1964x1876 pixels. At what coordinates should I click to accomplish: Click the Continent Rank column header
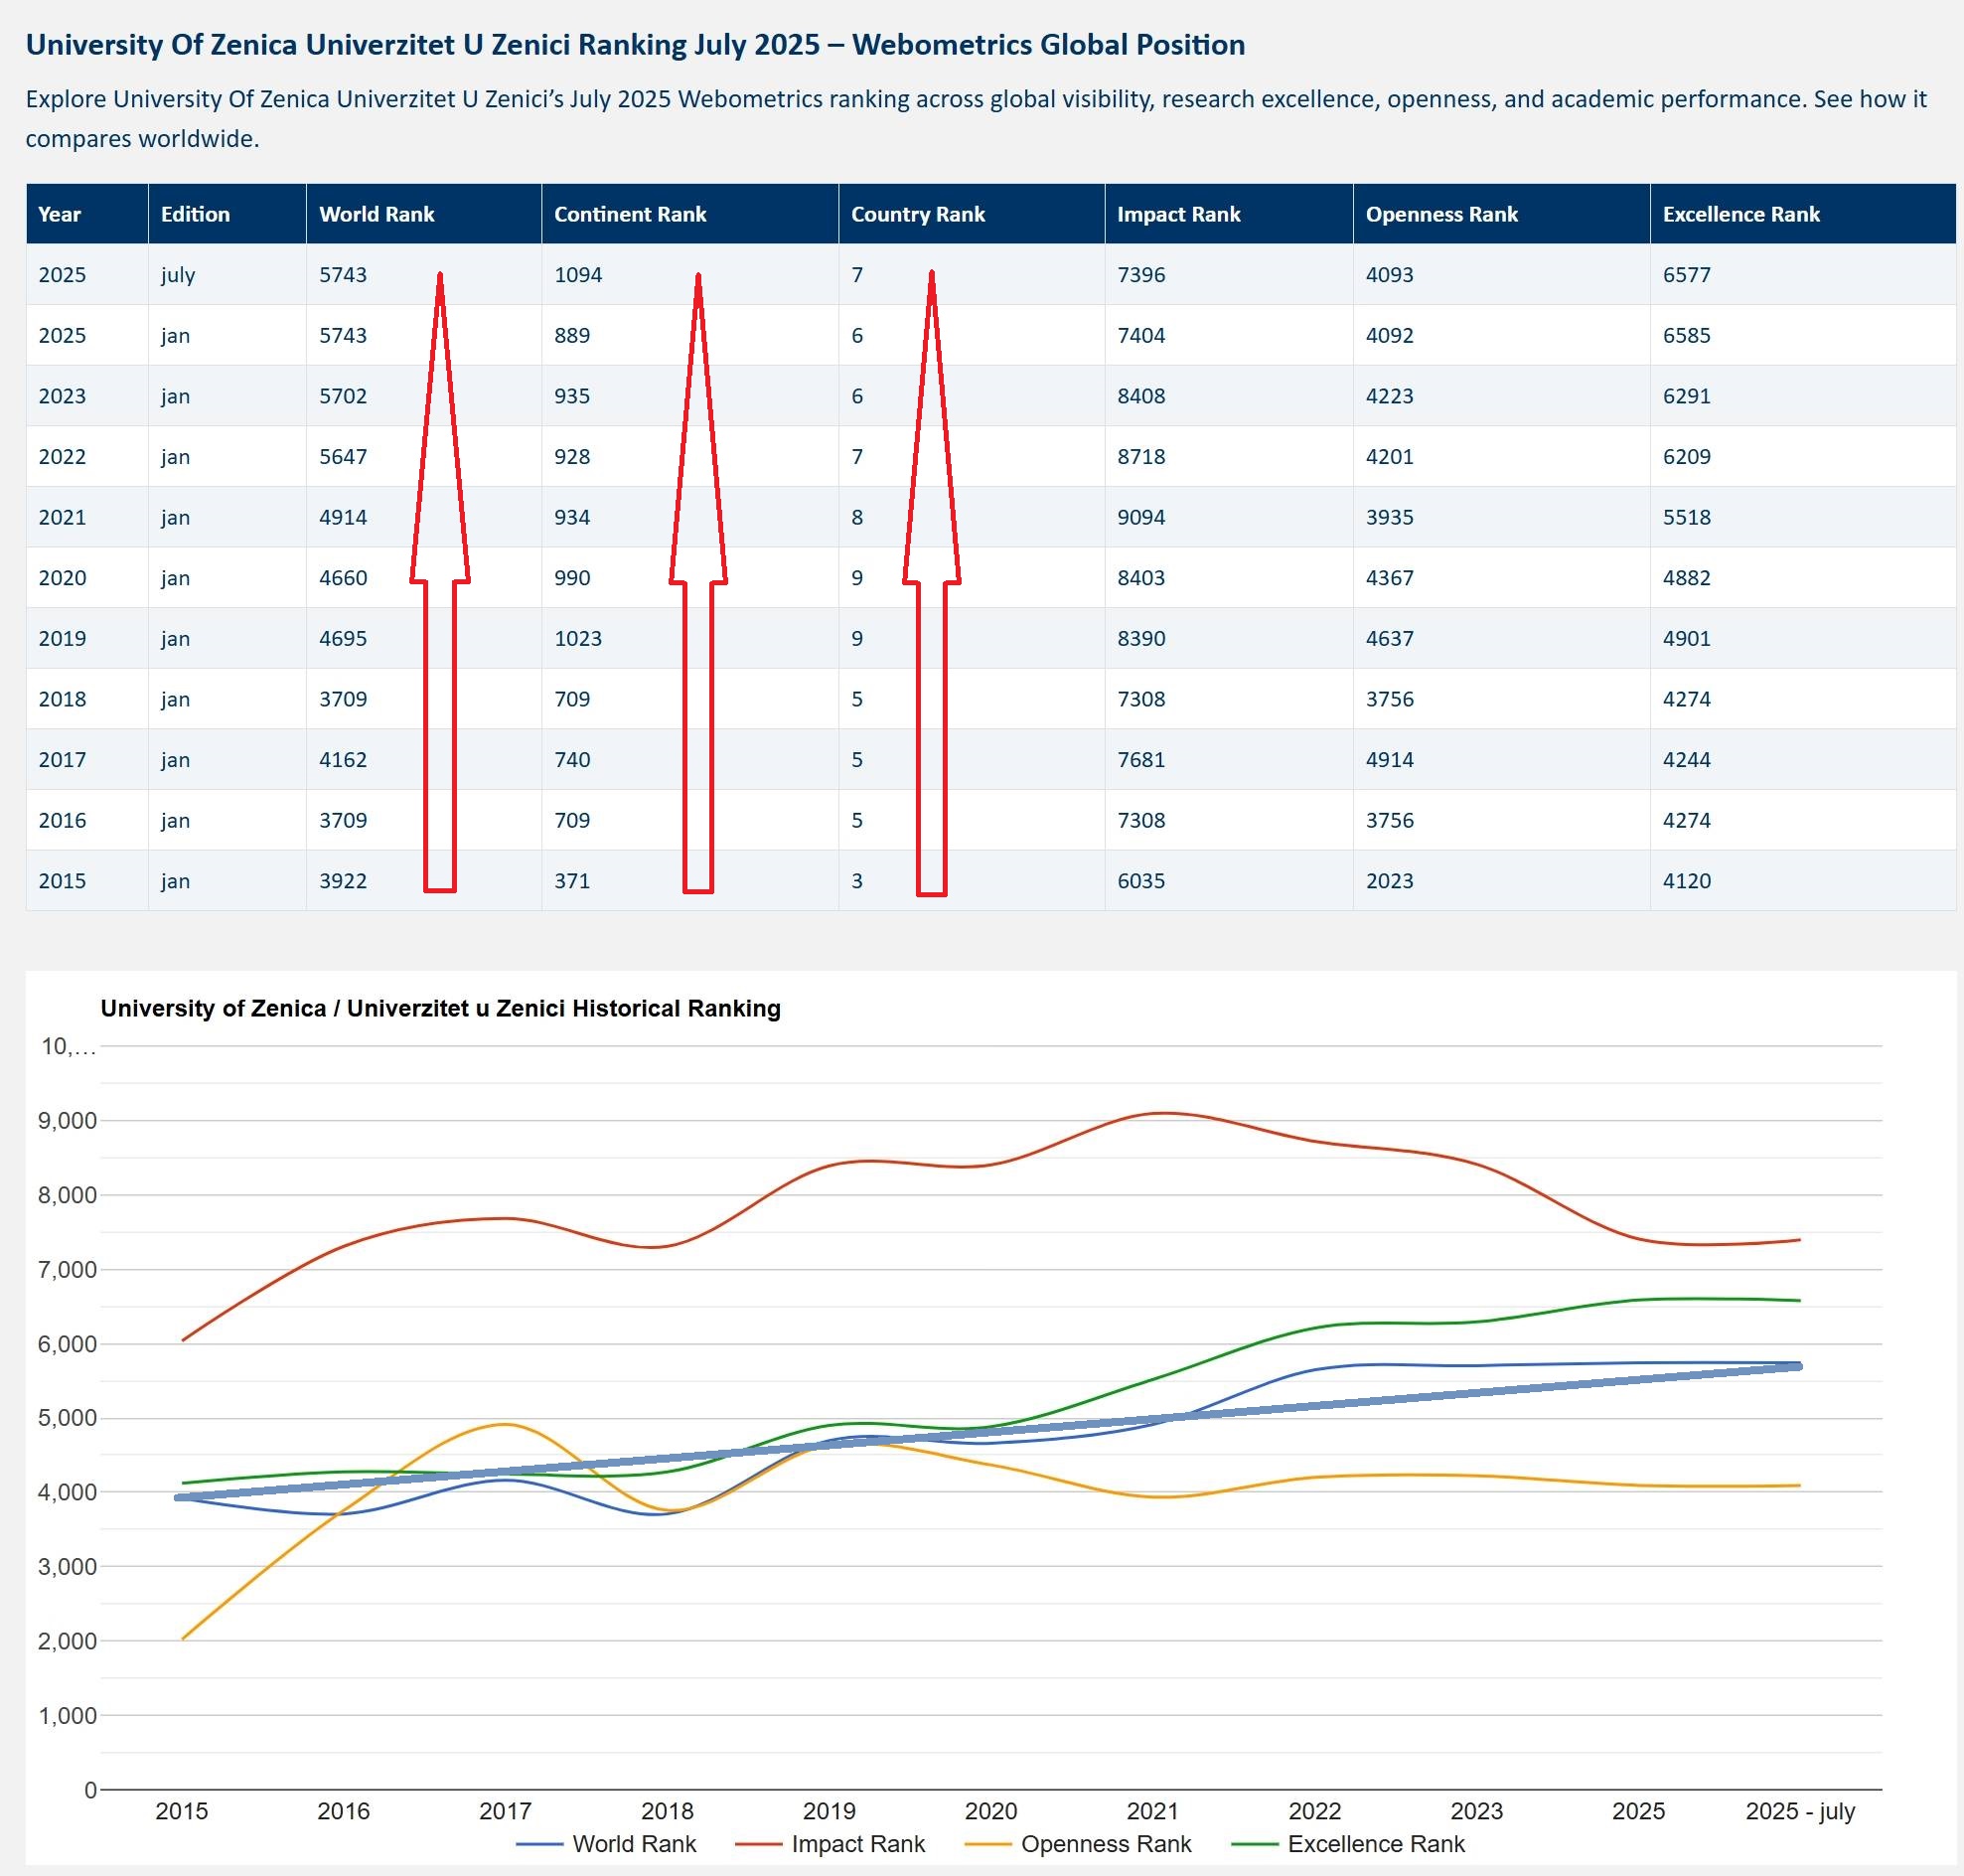click(x=630, y=214)
